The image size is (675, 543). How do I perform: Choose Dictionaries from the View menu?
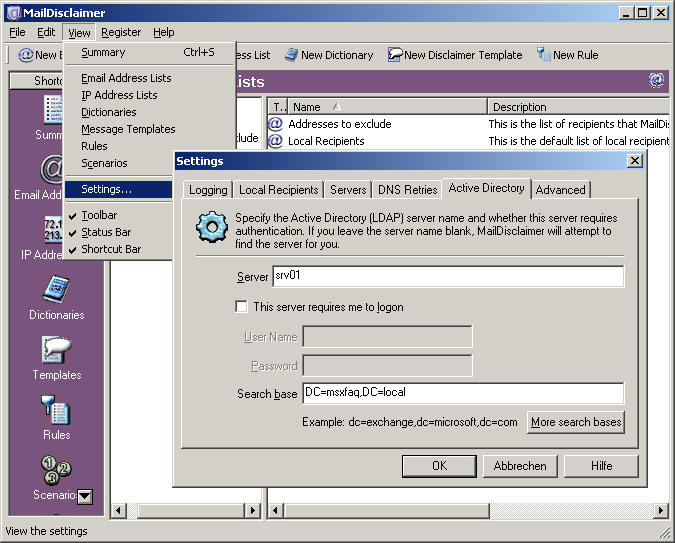pos(149,112)
